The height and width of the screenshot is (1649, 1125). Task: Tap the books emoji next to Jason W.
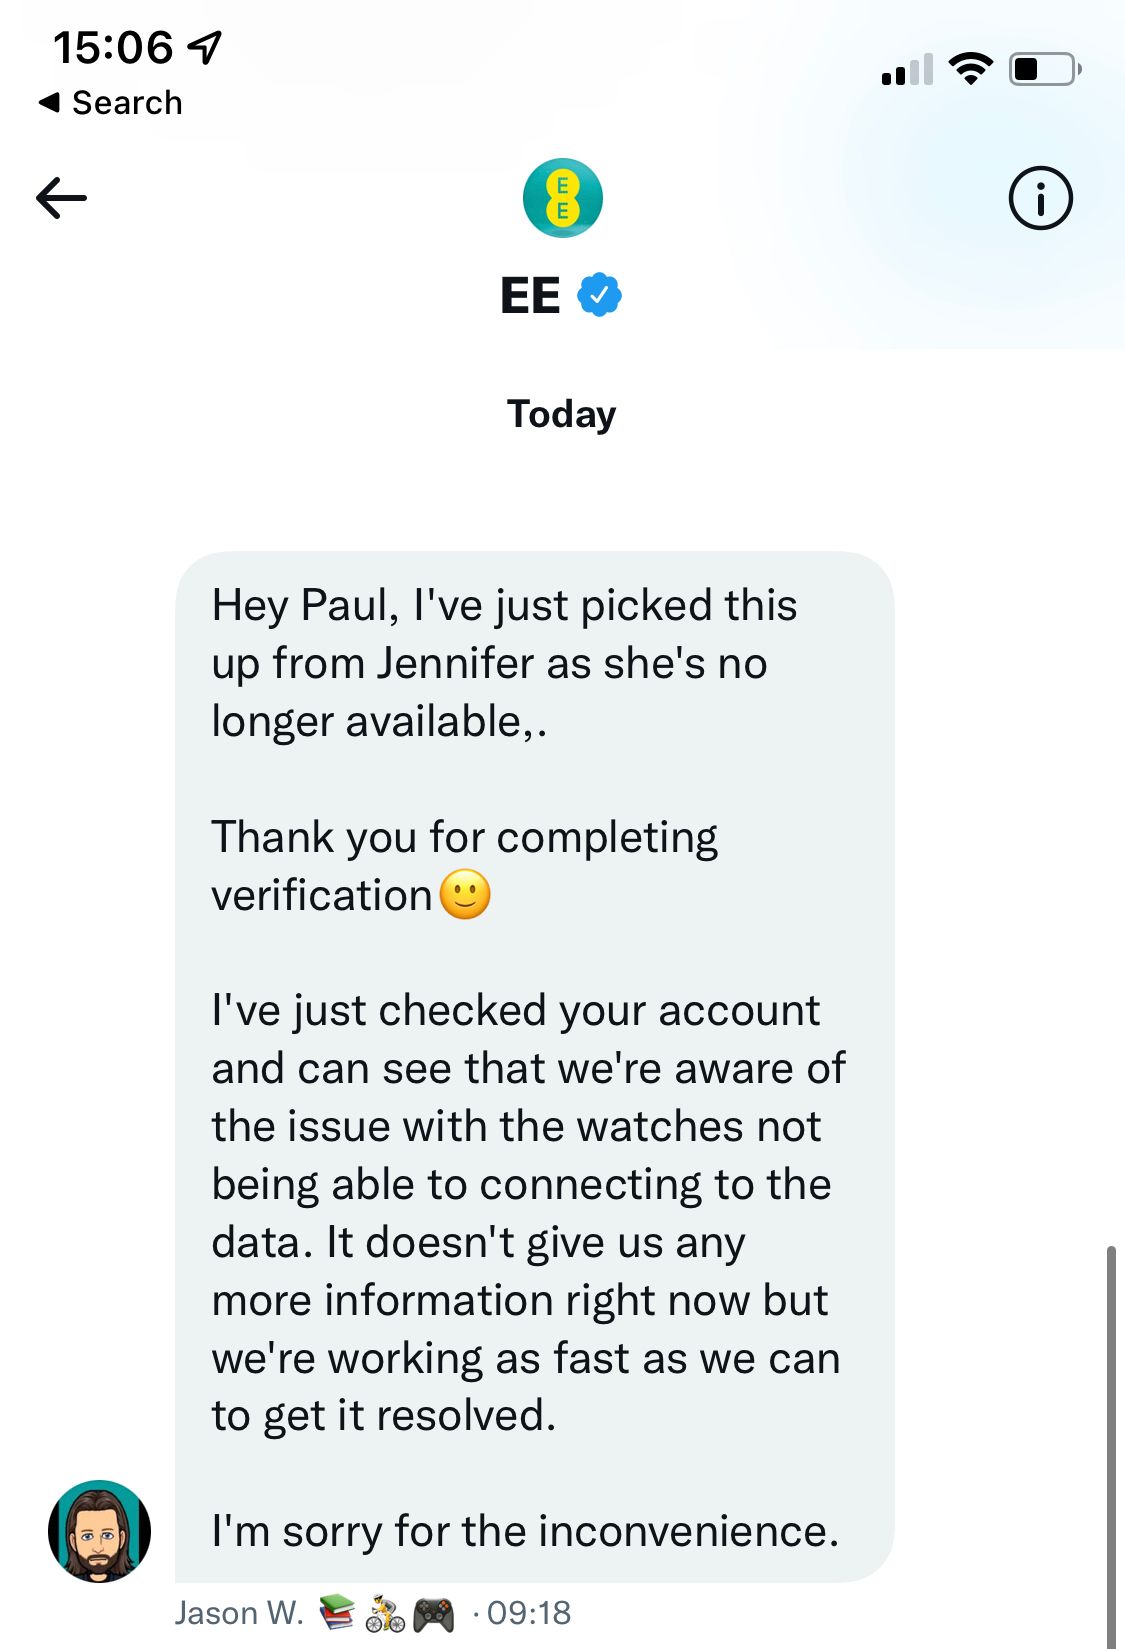337,1613
